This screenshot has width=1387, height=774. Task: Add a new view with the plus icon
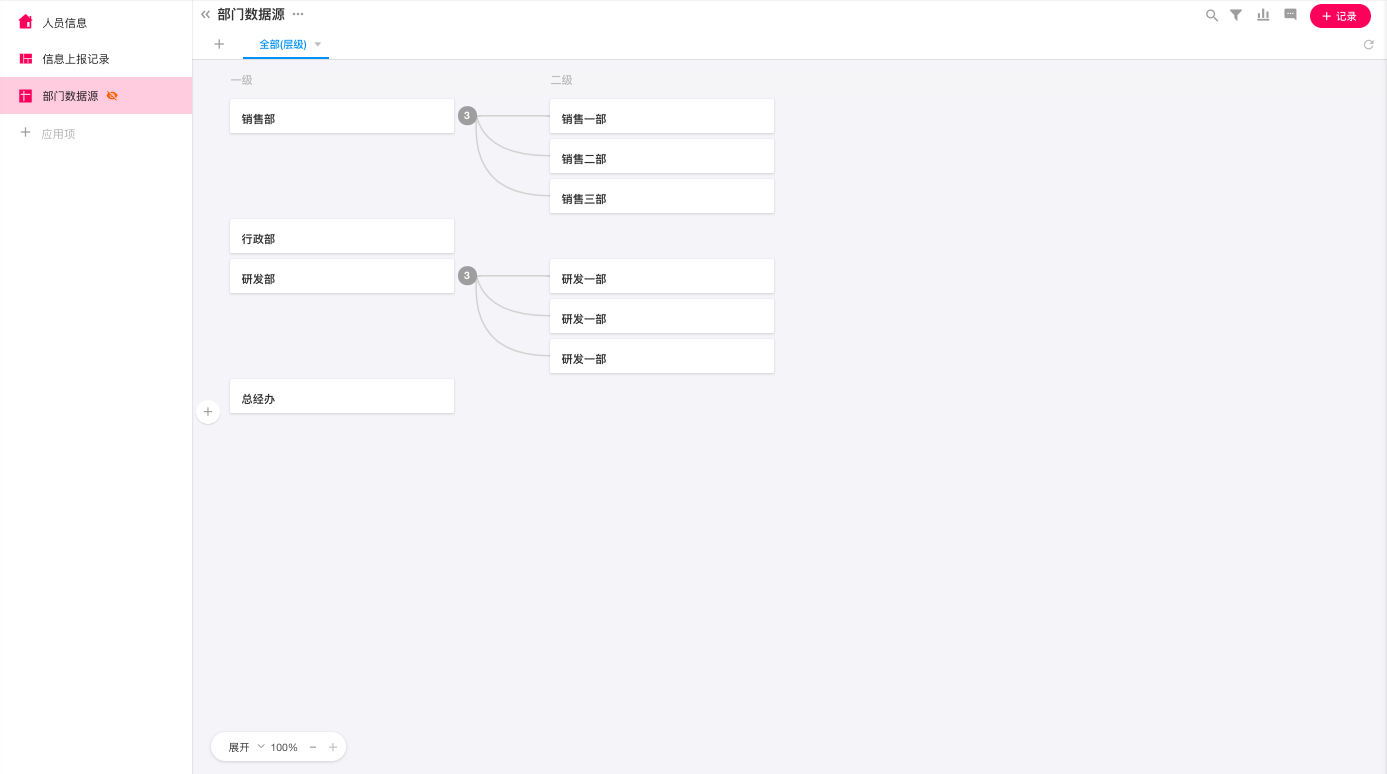pyautogui.click(x=219, y=44)
